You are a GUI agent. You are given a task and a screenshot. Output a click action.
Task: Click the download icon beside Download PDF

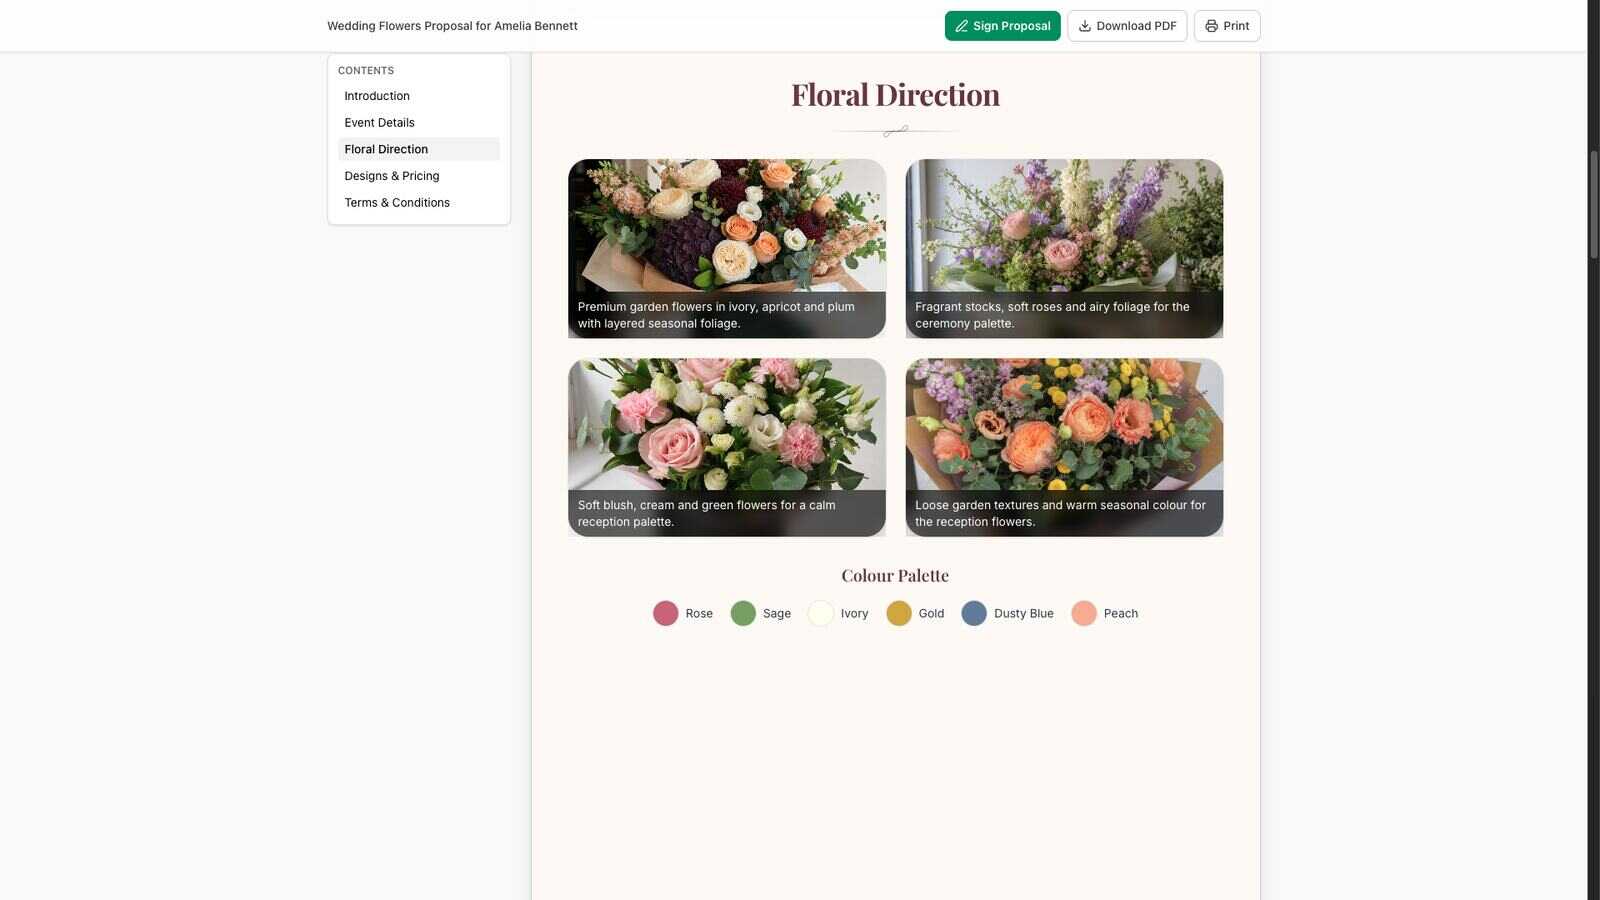tap(1084, 26)
